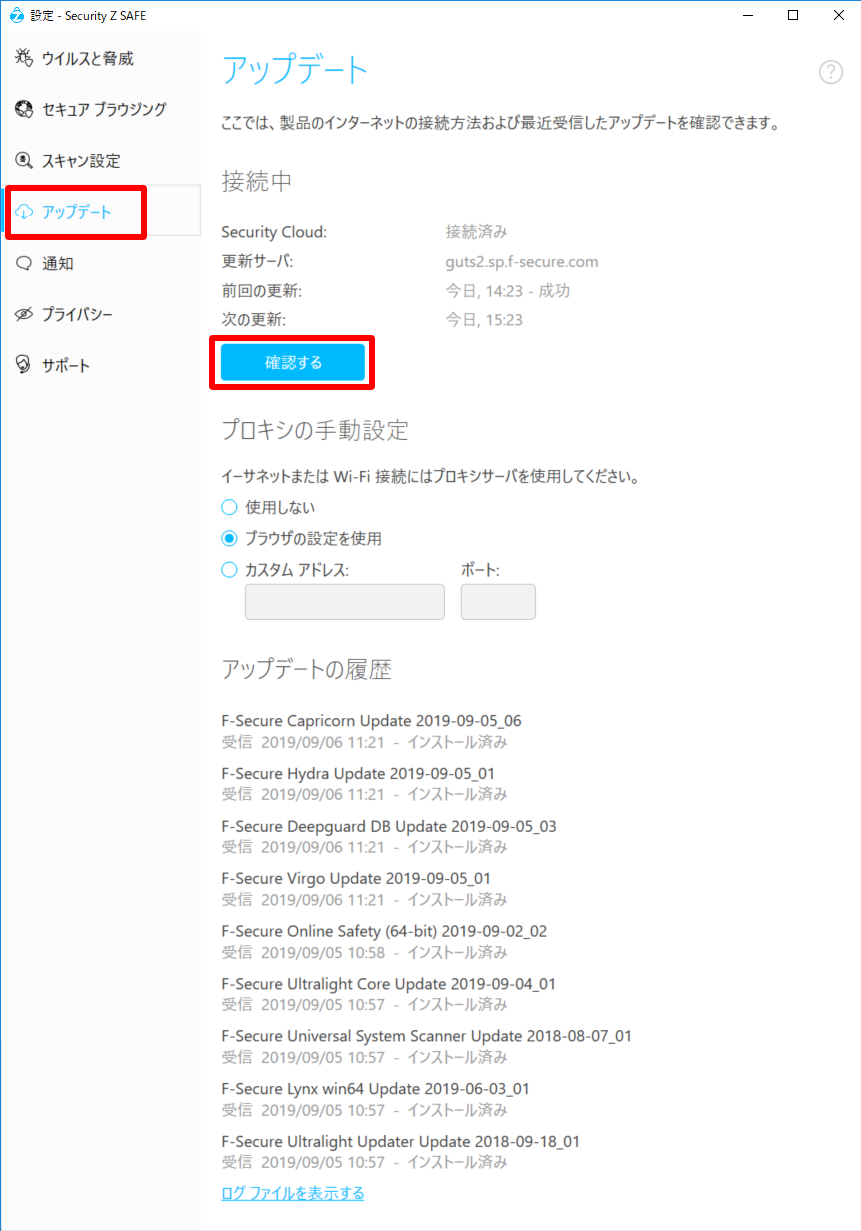861x1231 pixels.
Task: Click the 確認する update button
Action: tap(293, 363)
